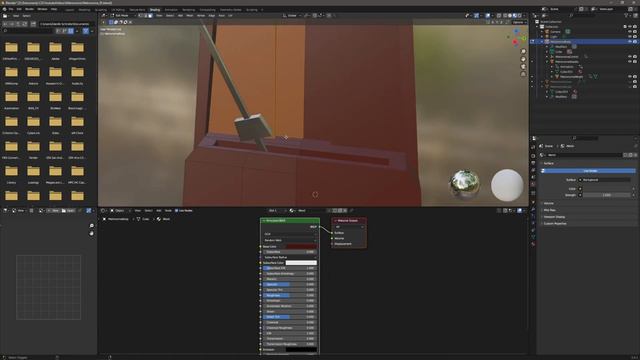Toggle render camera icon for Collection row
Screen dimensions: 640x360
pos(635,27)
